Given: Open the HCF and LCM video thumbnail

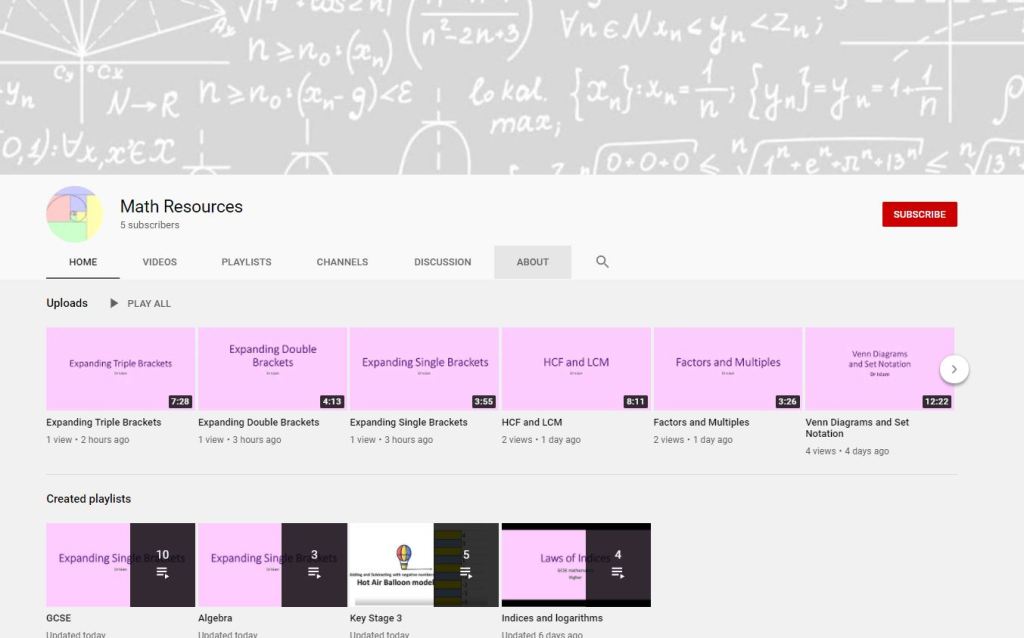Looking at the screenshot, I should point(576,368).
